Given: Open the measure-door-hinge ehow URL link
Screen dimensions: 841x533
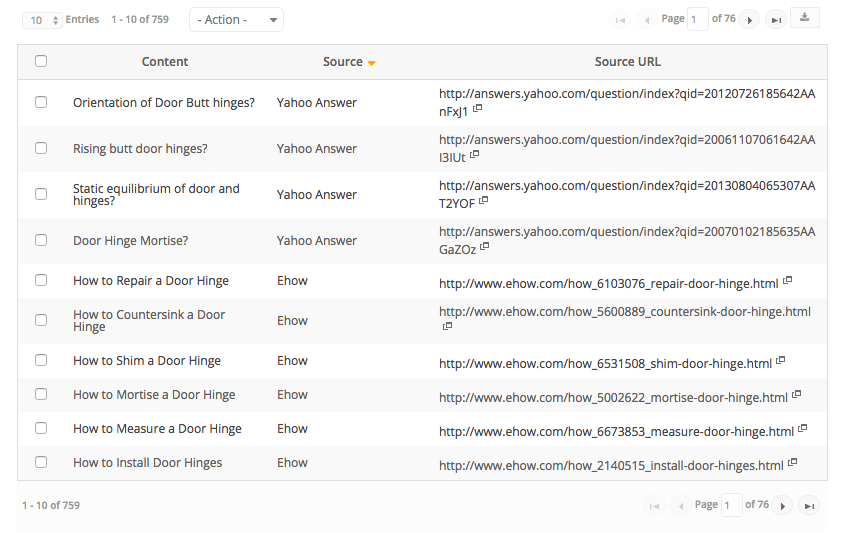Looking at the screenshot, I should tap(616, 429).
